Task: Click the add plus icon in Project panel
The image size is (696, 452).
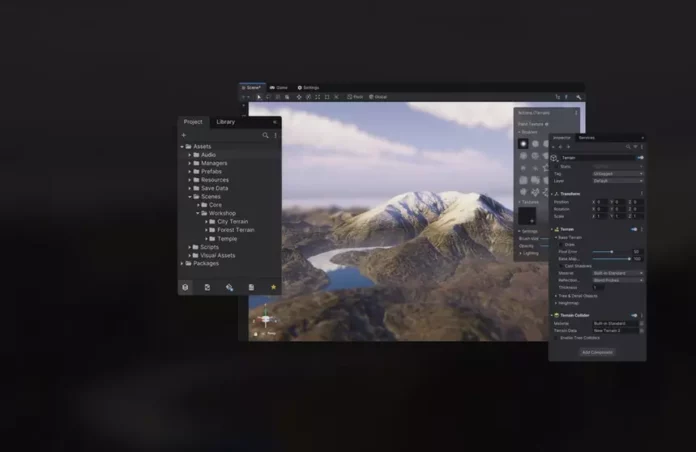Action: pos(184,135)
